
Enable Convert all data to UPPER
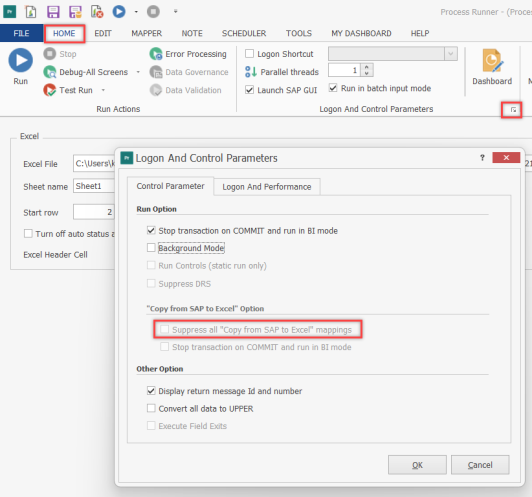click(151, 408)
